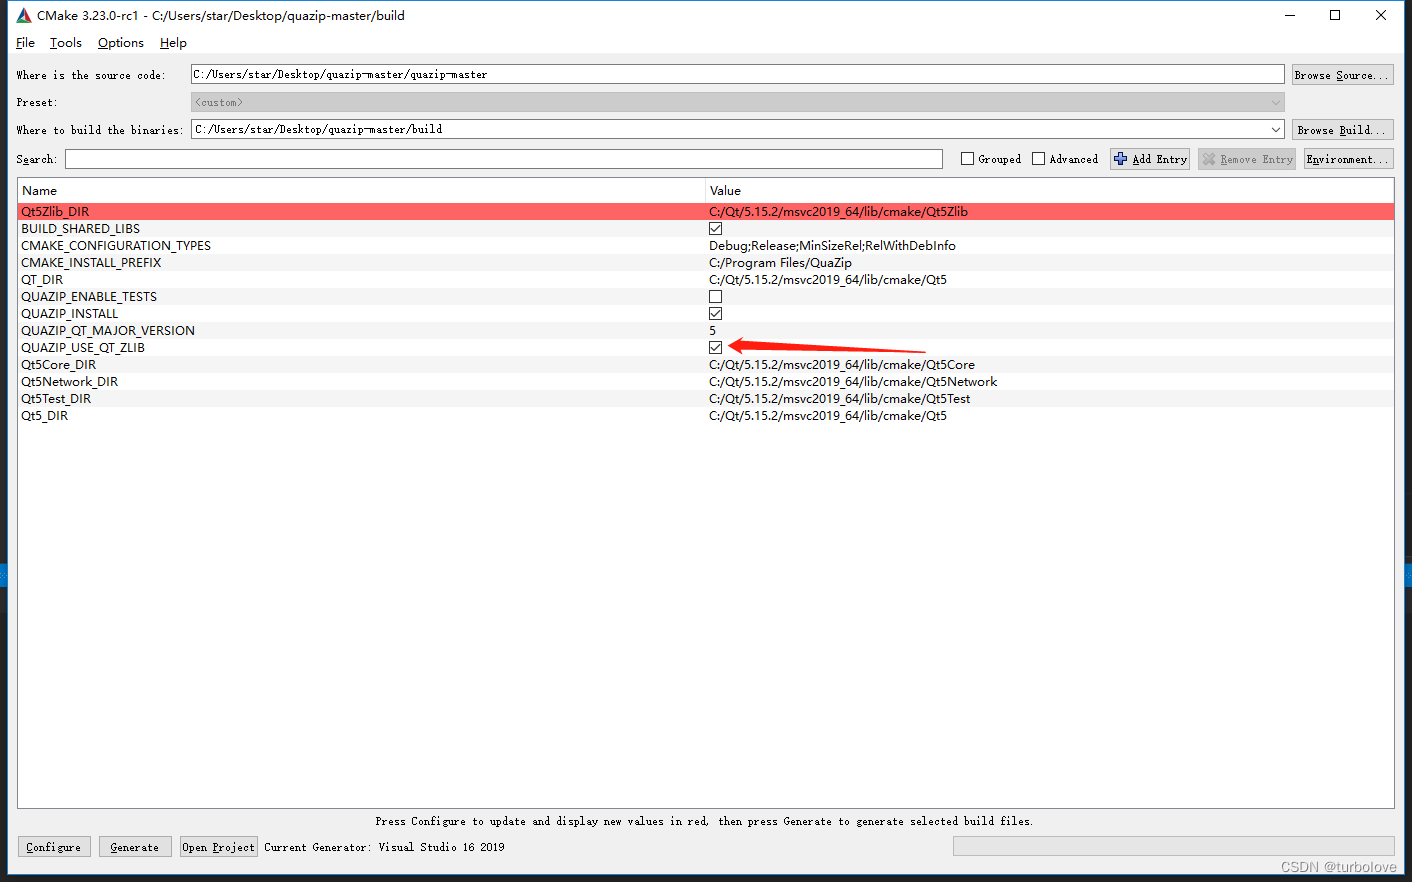Click the Name column header

coord(361,191)
